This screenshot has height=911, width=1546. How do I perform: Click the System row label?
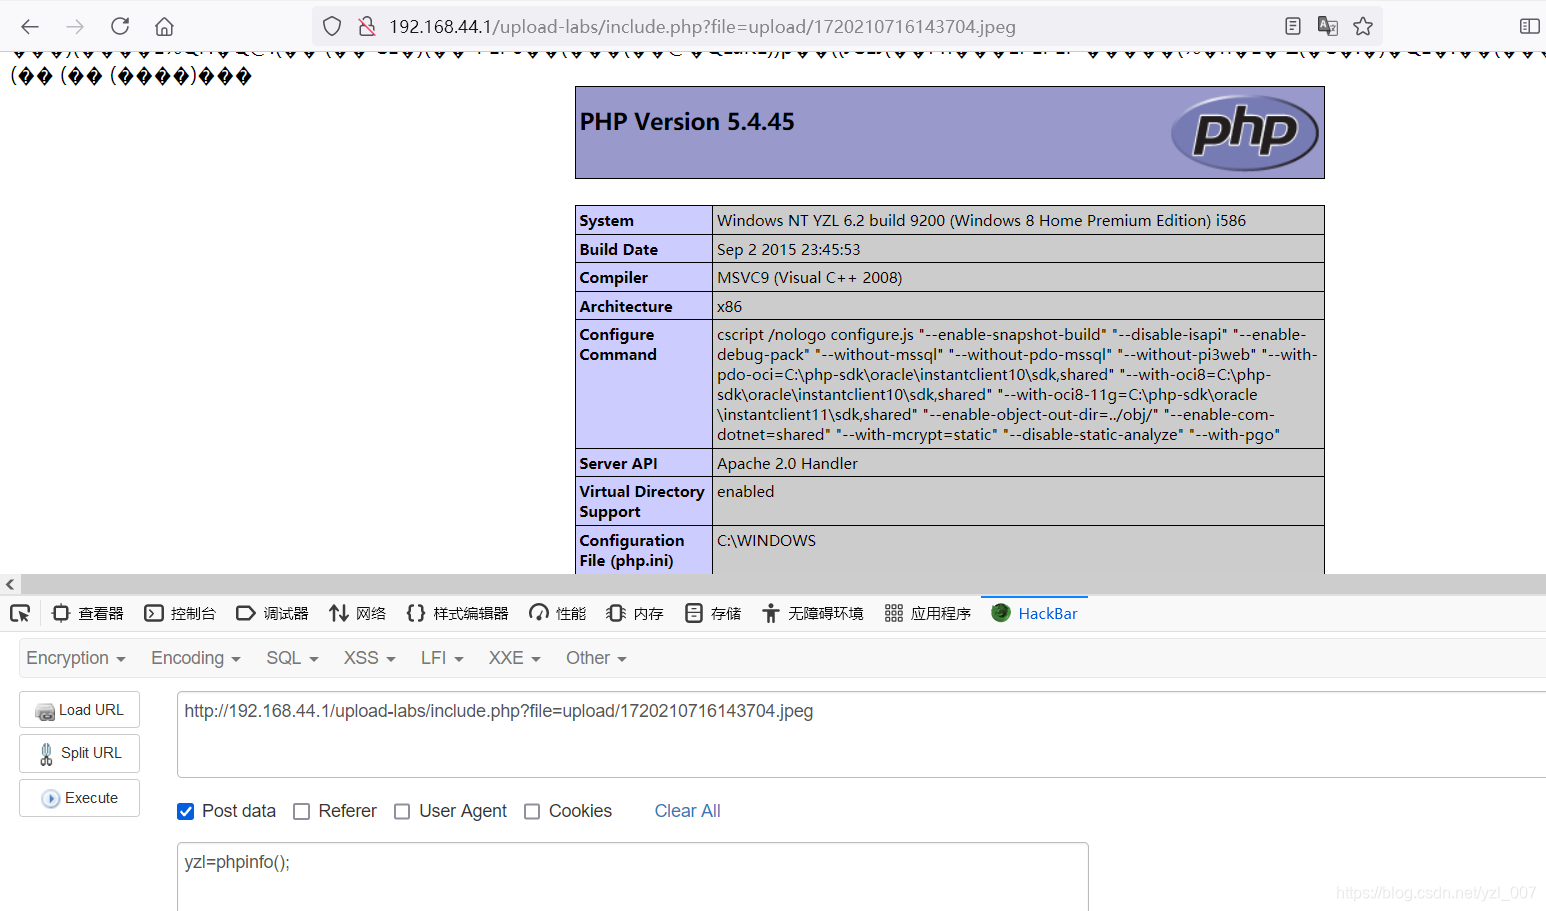pyautogui.click(x=606, y=221)
